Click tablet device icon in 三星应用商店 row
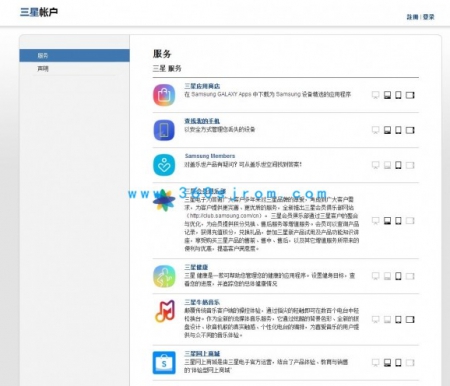The image size is (450, 386). tap(410, 95)
